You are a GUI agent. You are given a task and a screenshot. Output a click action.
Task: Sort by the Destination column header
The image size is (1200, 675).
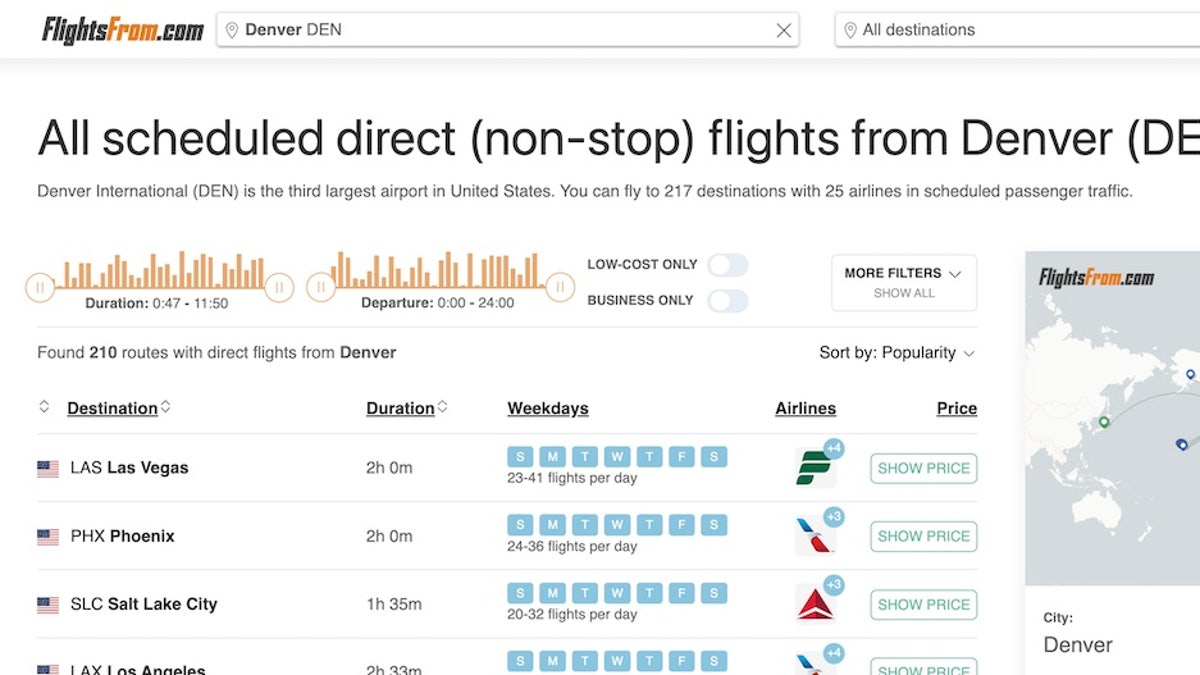tap(112, 408)
